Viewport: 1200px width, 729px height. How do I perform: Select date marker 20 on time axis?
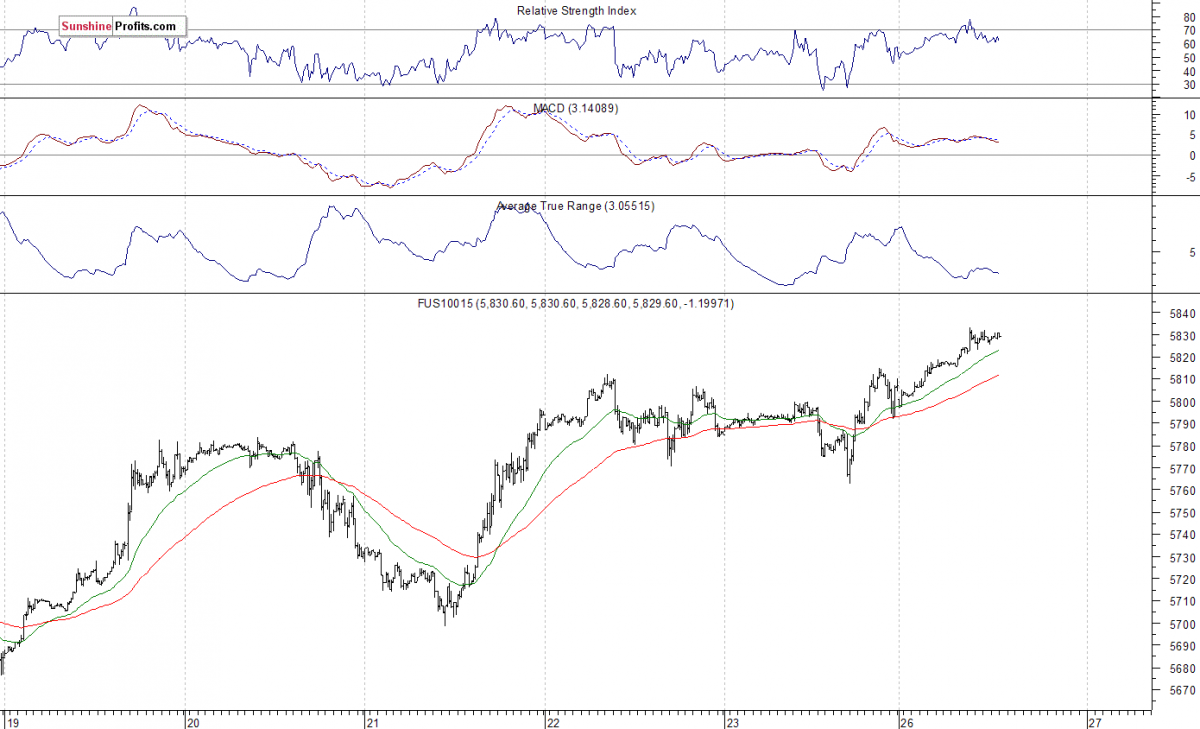(x=194, y=721)
